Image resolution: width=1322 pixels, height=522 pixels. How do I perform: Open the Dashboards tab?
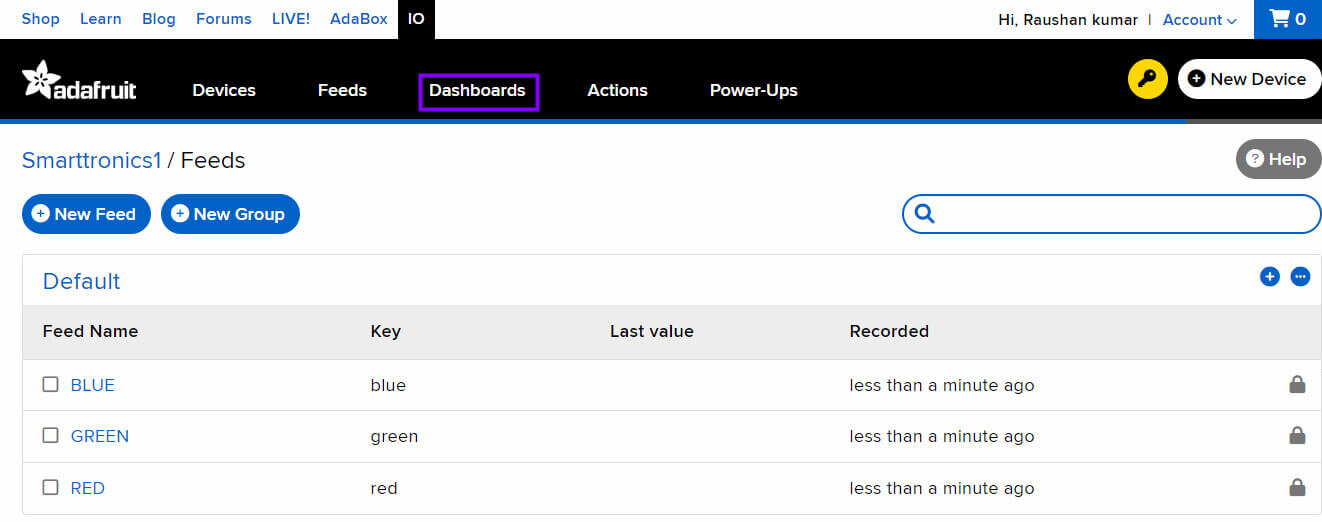pos(477,90)
